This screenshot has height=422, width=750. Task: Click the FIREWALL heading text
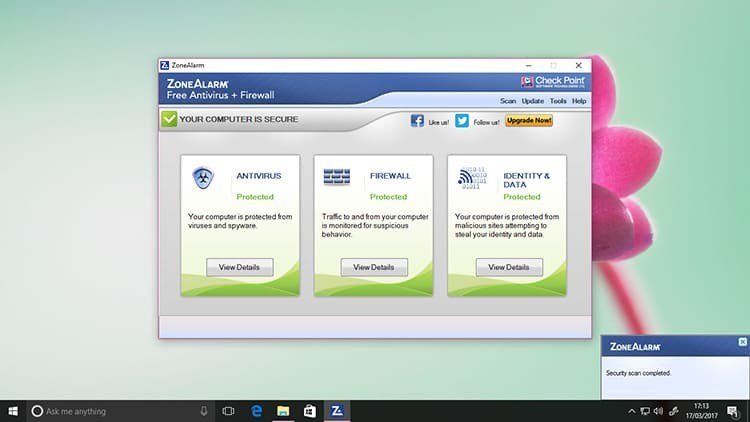coord(390,176)
